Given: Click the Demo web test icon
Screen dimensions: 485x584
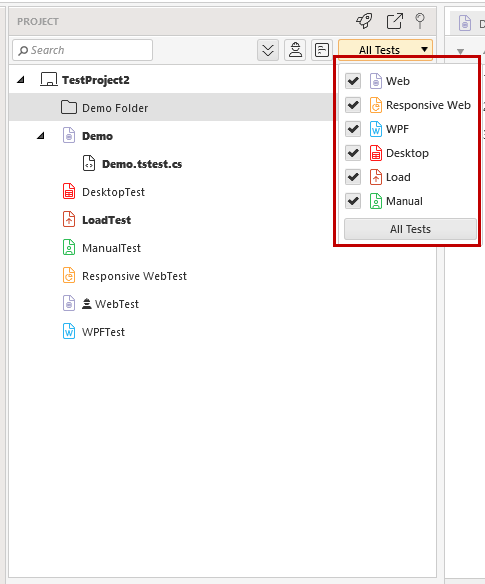Looking at the screenshot, I should pos(69,136).
